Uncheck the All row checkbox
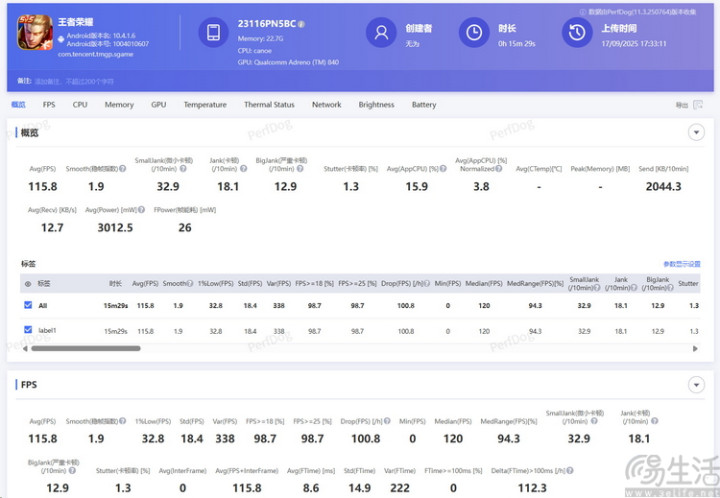 click(28, 305)
